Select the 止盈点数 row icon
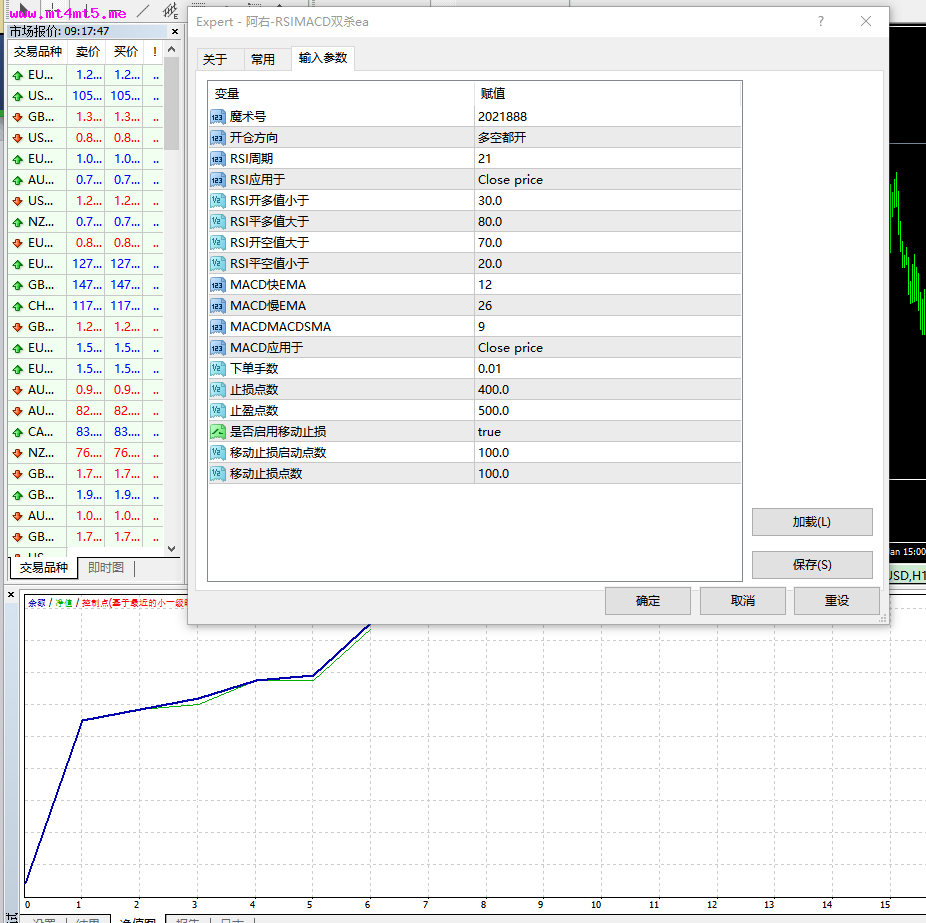The height and width of the screenshot is (923, 926). pyautogui.click(x=217, y=410)
